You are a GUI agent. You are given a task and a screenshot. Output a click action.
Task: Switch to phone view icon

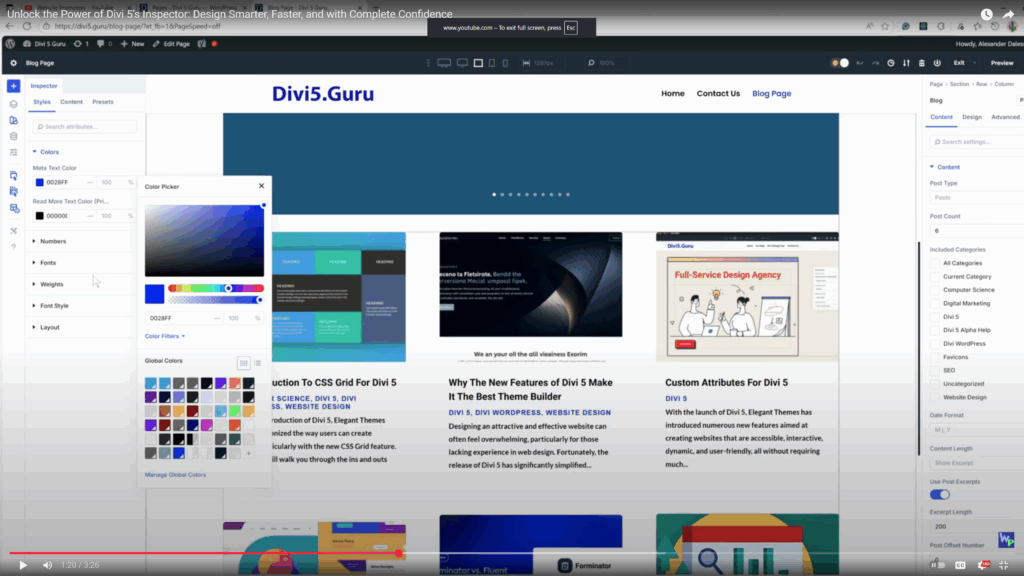pos(505,63)
